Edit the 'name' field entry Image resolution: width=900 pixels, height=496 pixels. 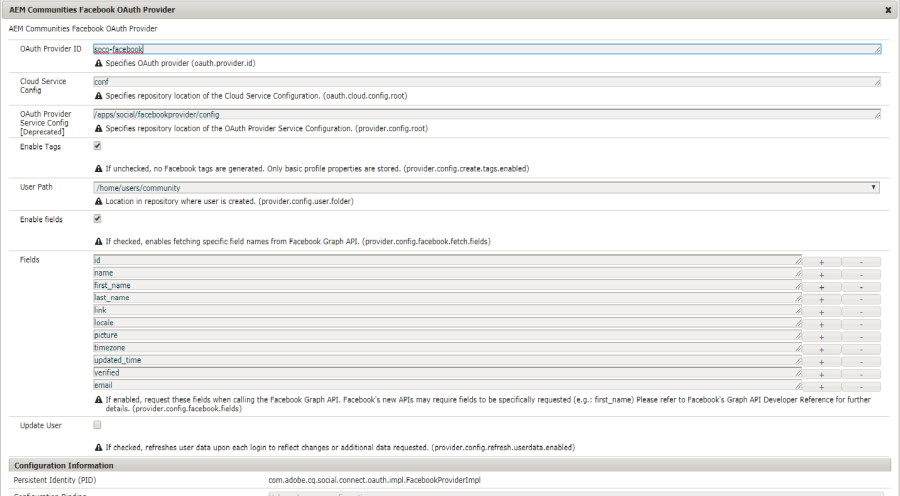[x=447, y=273]
